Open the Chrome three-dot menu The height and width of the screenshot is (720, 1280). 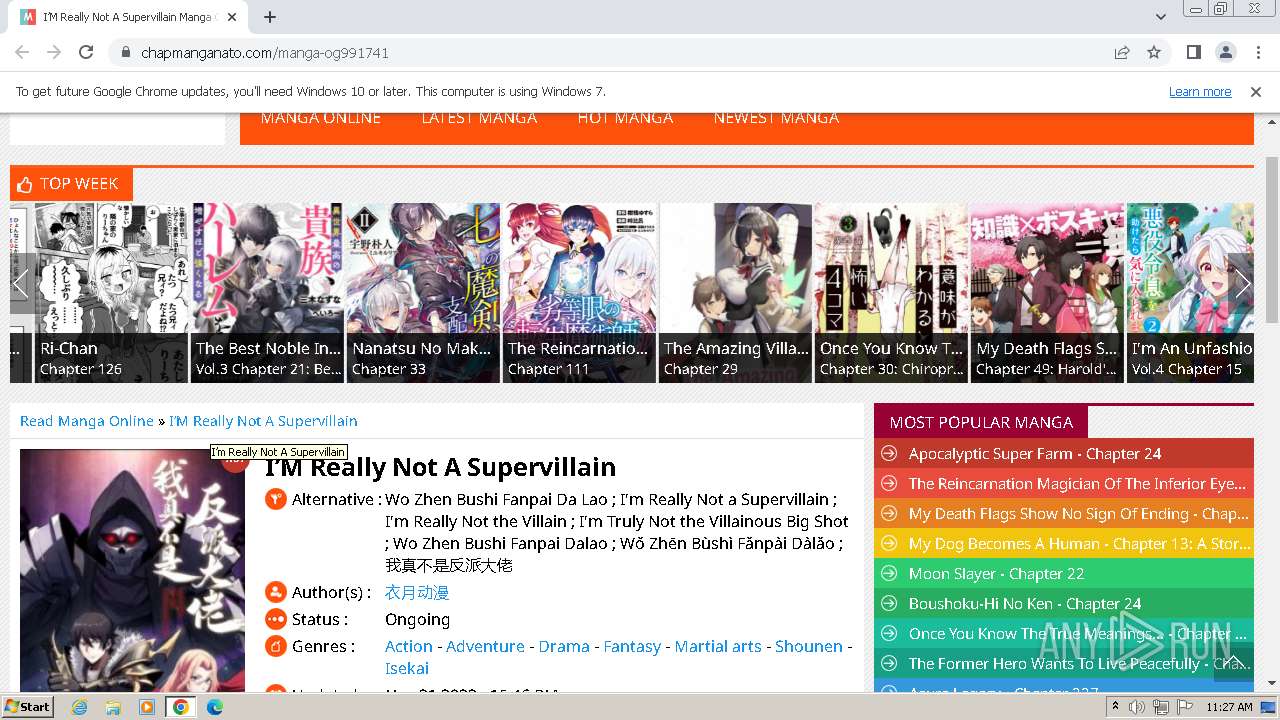(x=1256, y=52)
